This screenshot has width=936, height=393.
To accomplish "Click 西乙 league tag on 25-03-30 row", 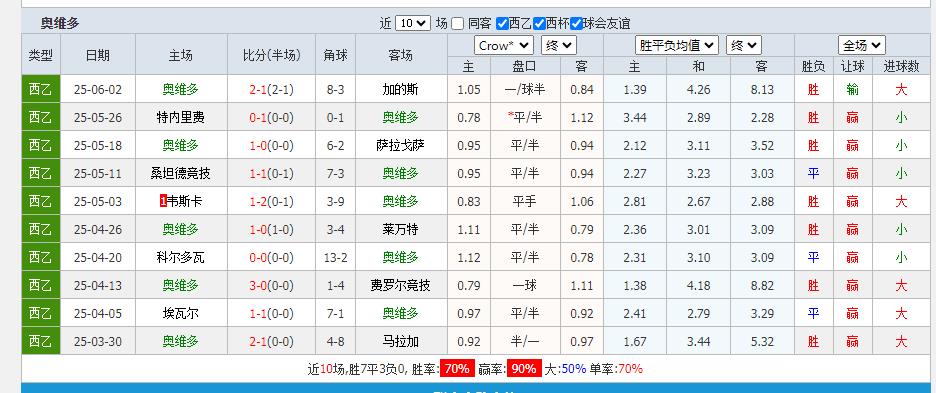I will 41,342.
